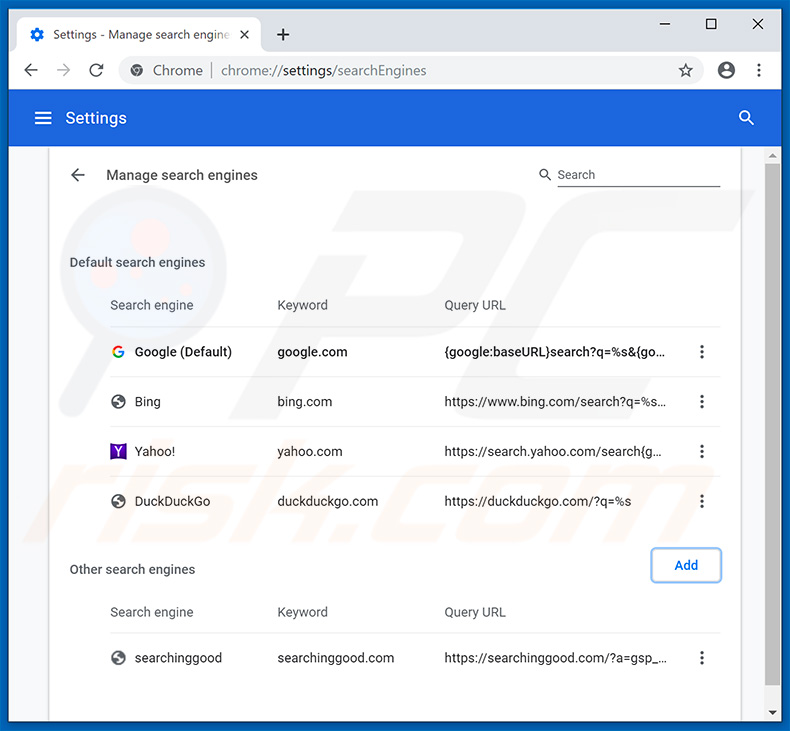This screenshot has width=790, height=731.
Task: Select the Settings - Manage search engines tab
Action: click(139, 34)
